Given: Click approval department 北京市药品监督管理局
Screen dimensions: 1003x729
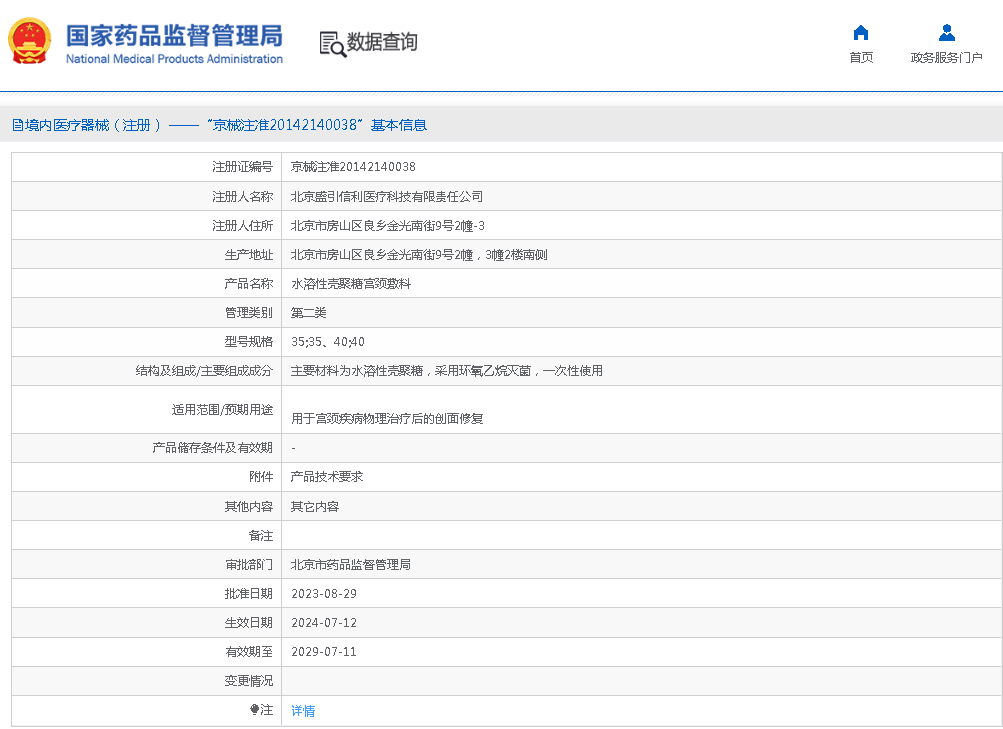Looking at the screenshot, I should (x=350, y=565).
